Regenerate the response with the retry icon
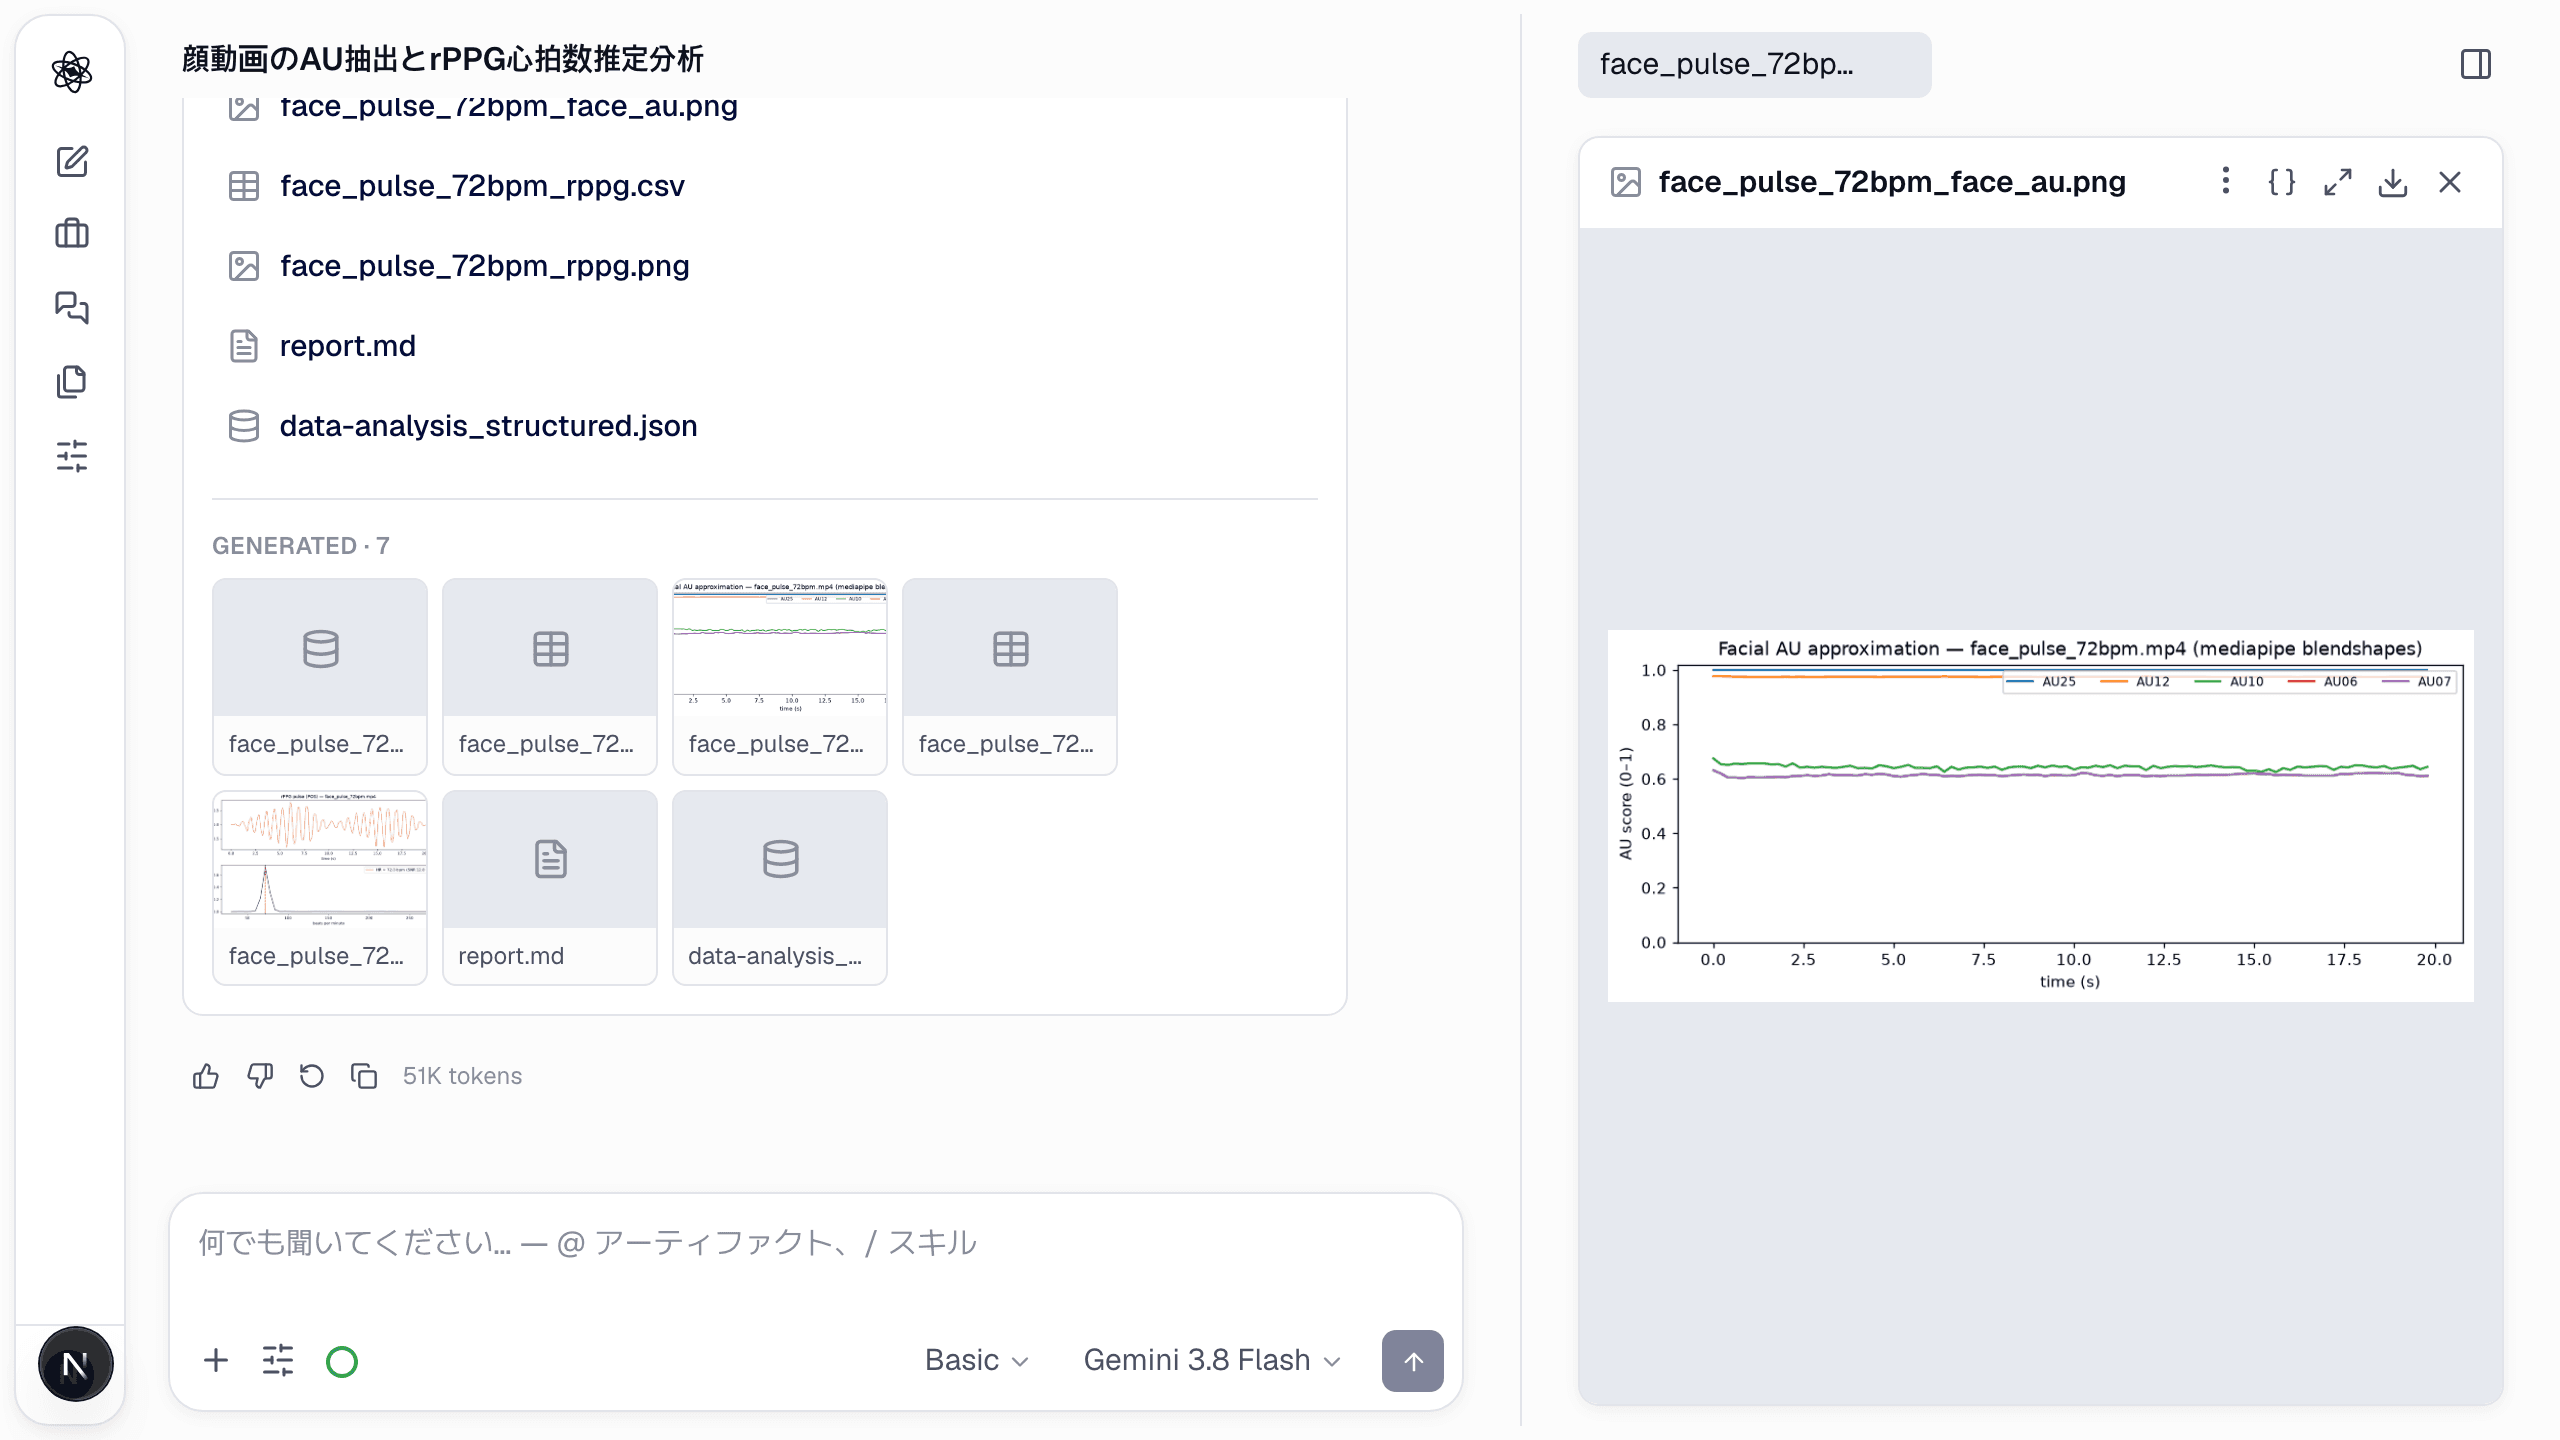The image size is (2560, 1440). (312, 1076)
